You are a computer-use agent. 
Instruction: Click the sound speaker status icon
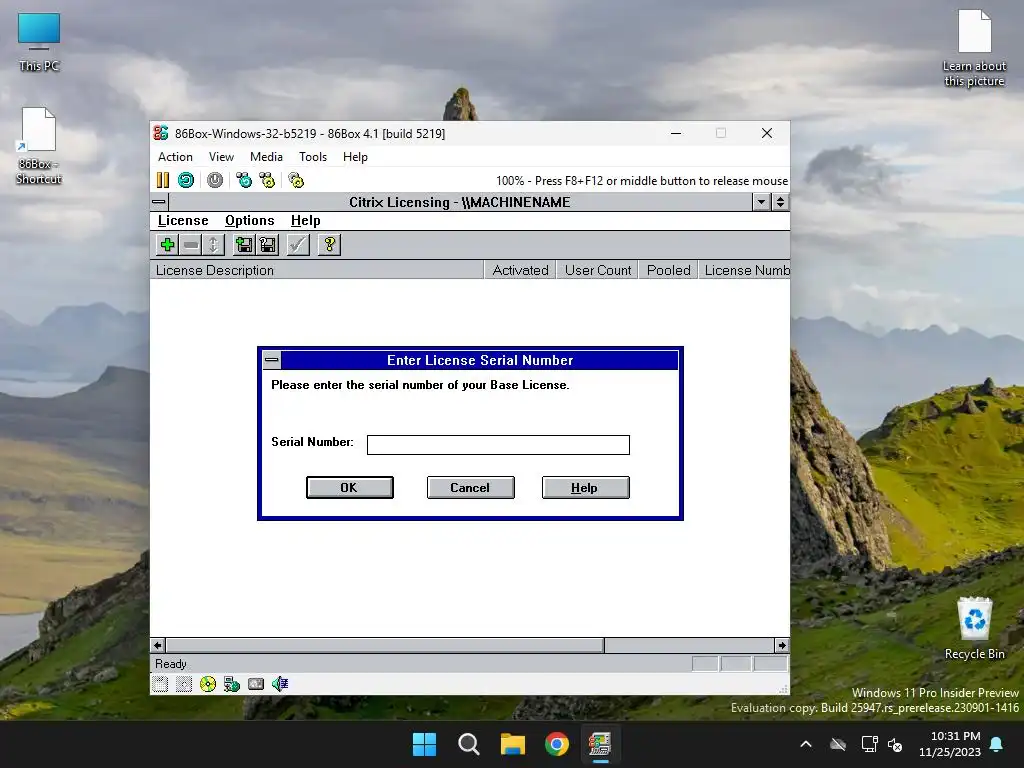280,684
